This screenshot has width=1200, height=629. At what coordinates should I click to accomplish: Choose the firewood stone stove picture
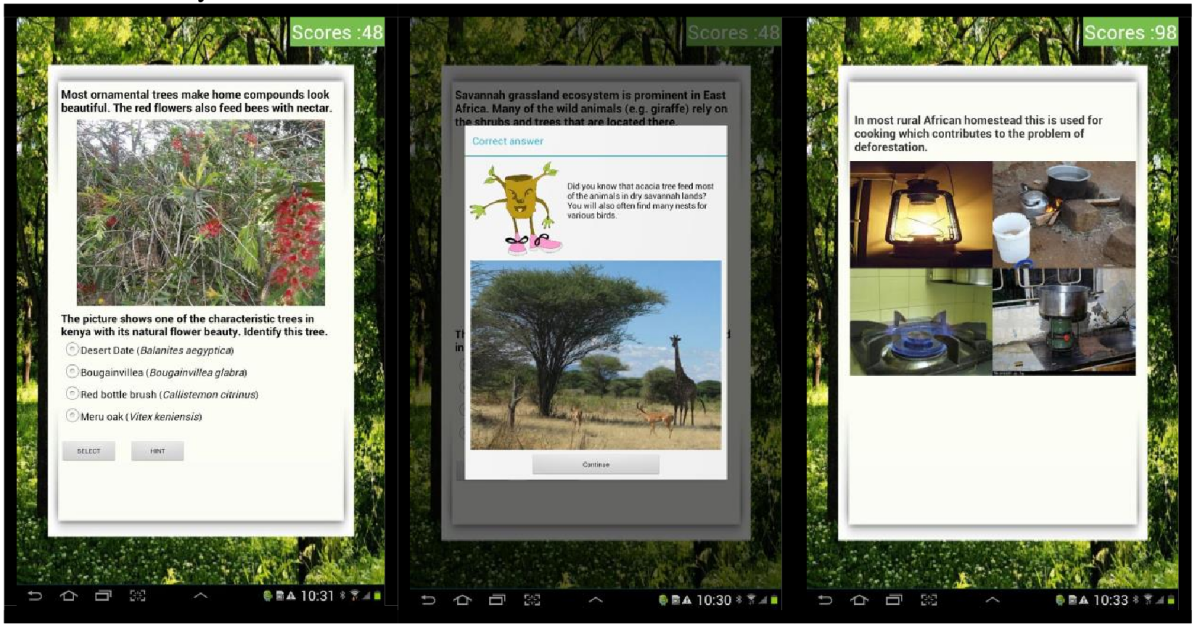[1064, 214]
